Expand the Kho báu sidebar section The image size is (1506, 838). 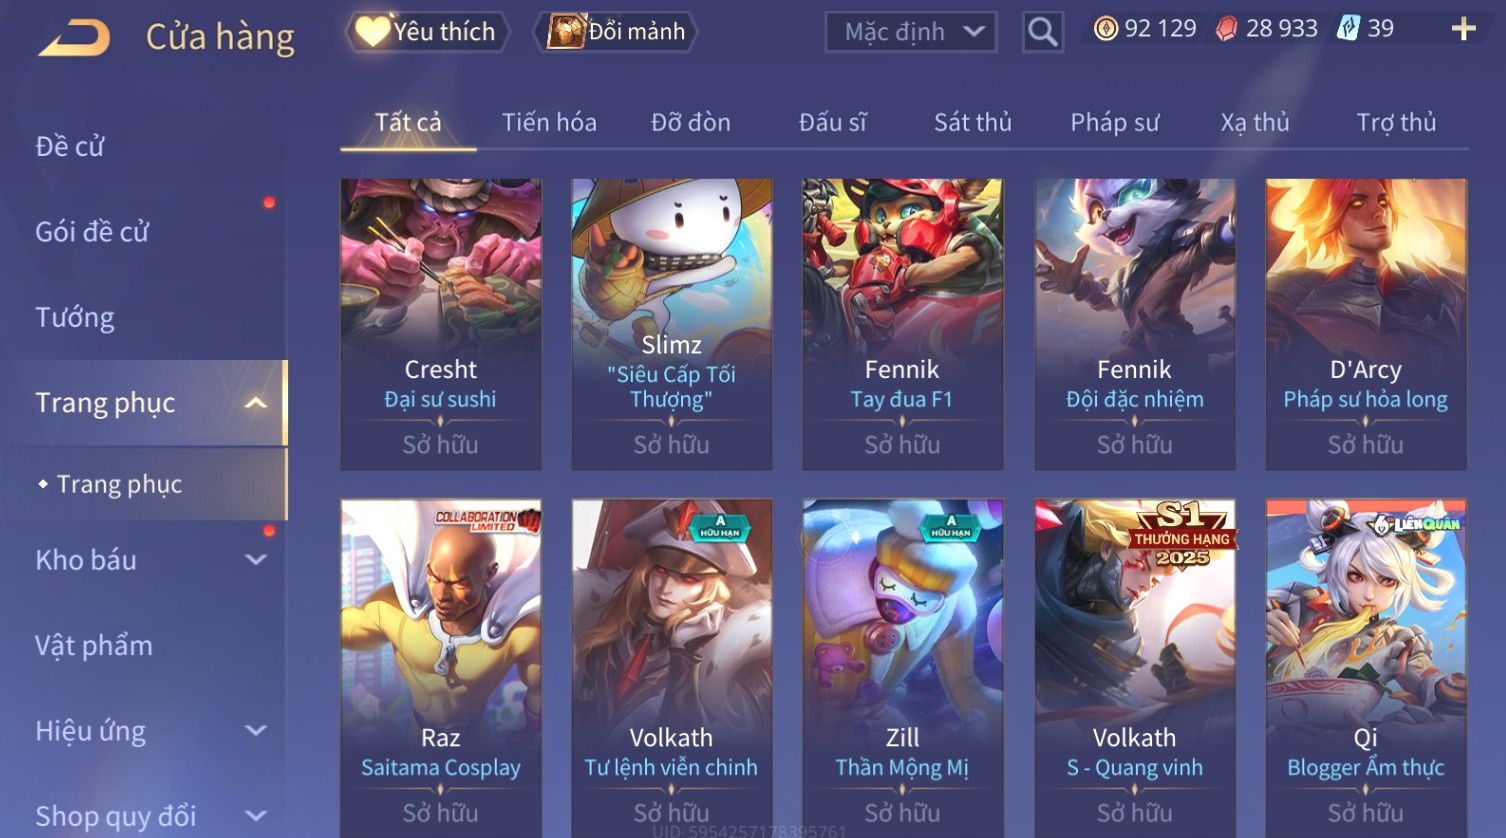pos(256,560)
